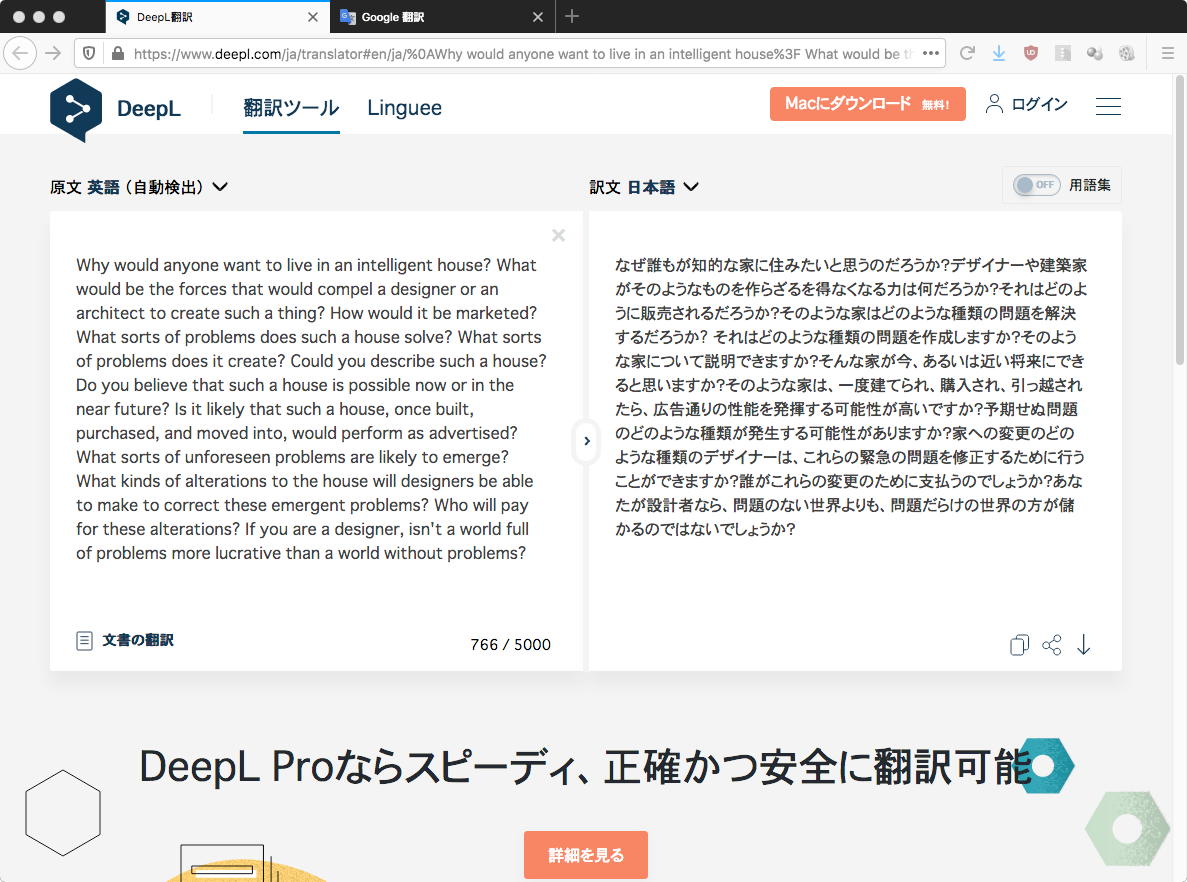Click the ログイン link

point(1039,104)
